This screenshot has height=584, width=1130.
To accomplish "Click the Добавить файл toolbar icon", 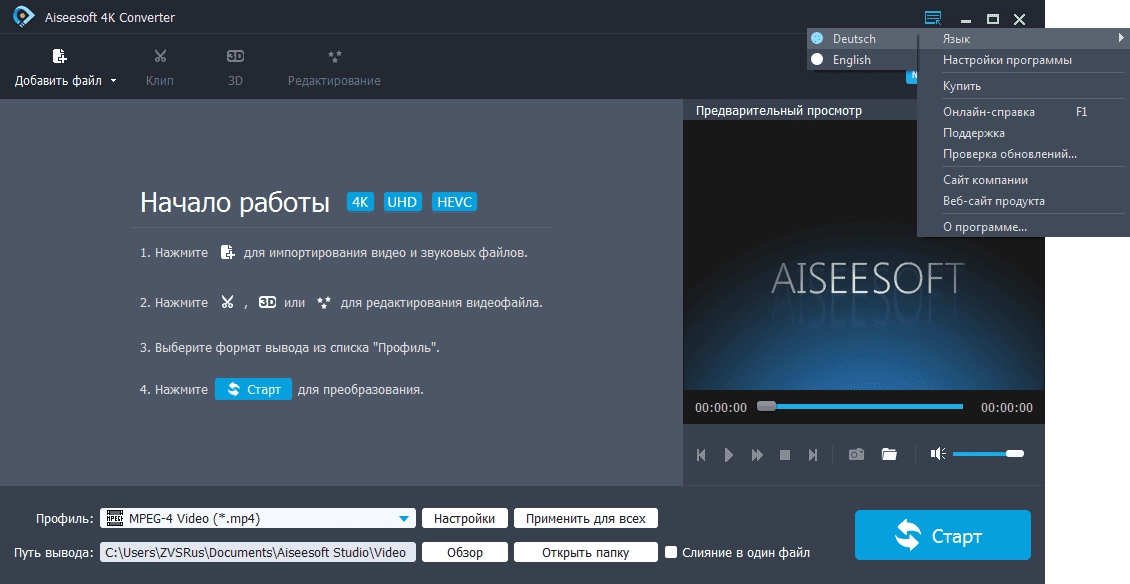I will pos(60,56).
